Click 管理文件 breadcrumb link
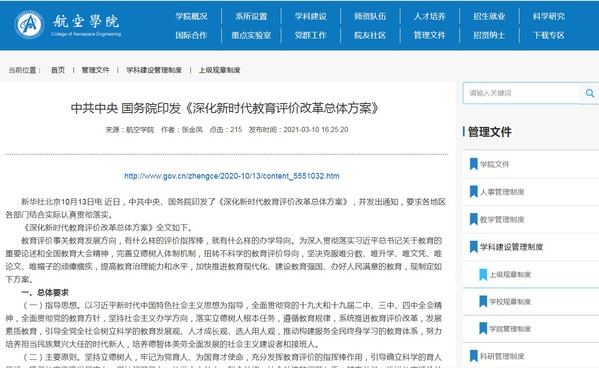 (x=96, y=70)
